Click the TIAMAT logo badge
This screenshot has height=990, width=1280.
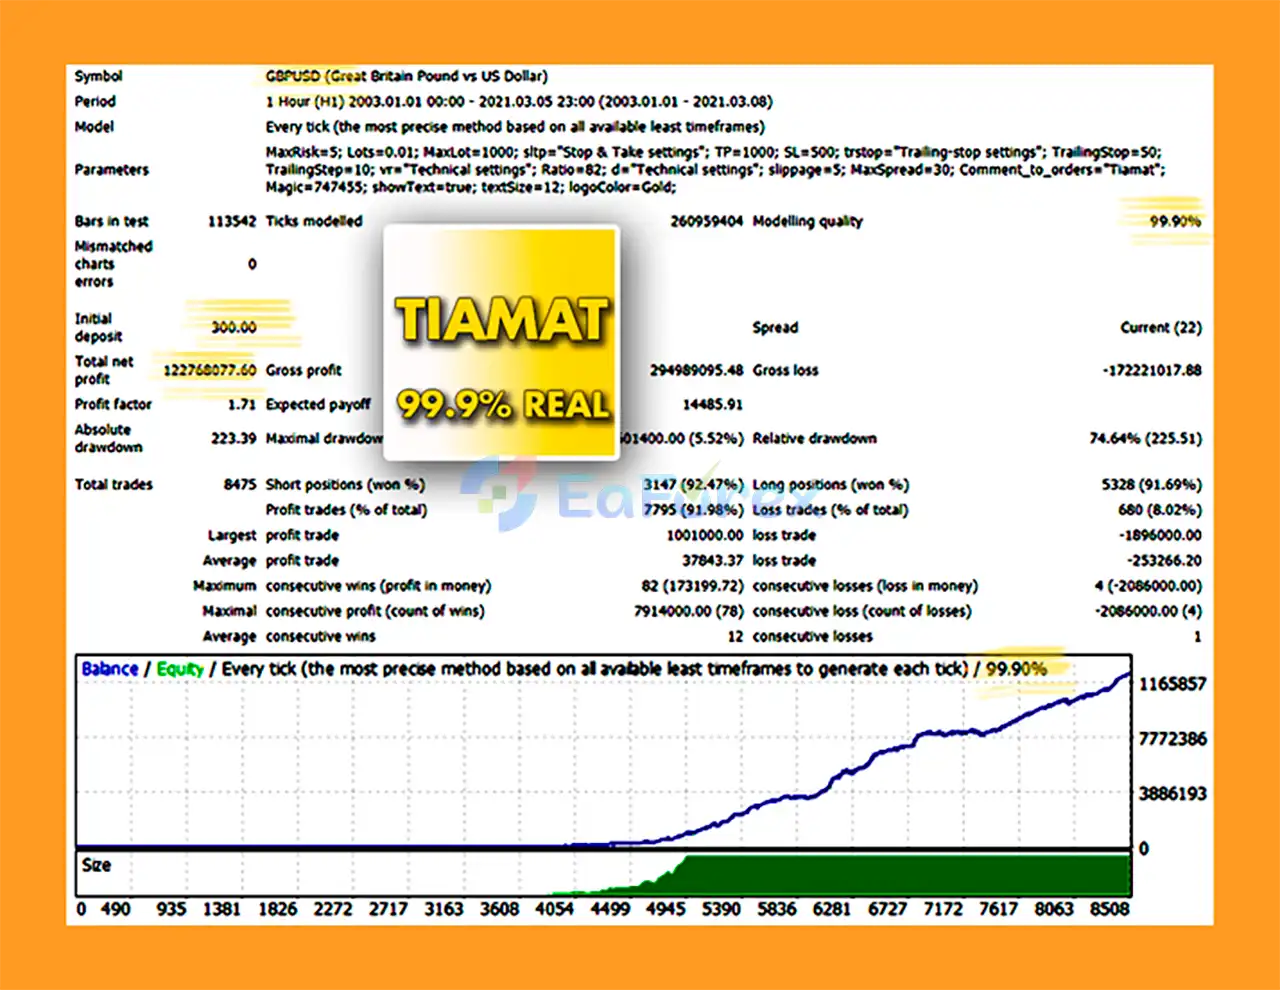pos(501,320)
